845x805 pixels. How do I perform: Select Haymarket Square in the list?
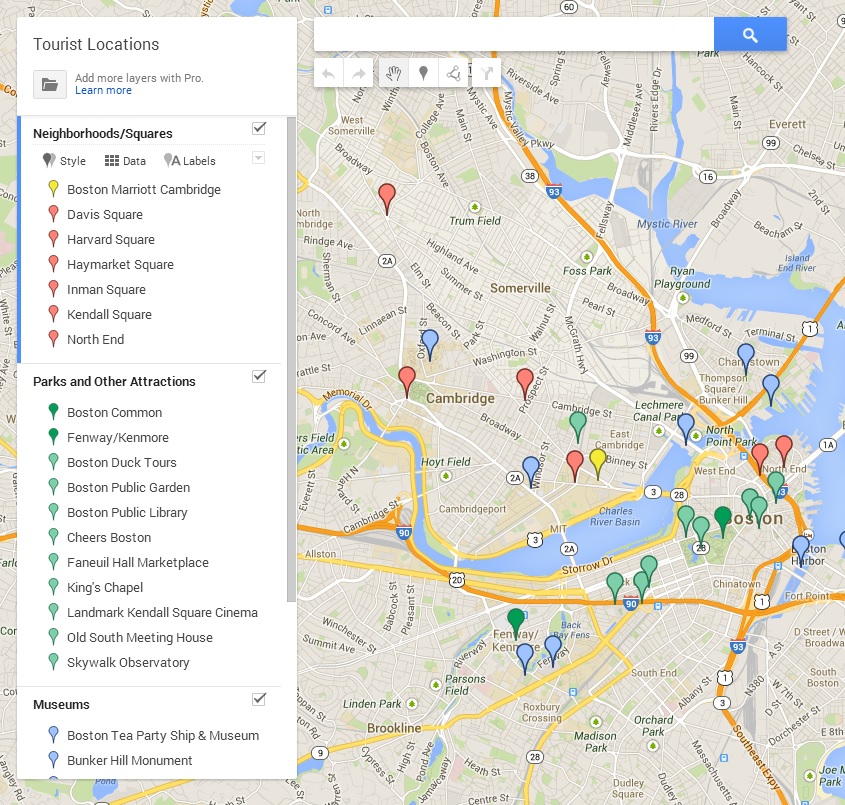[x=120, y=265]
